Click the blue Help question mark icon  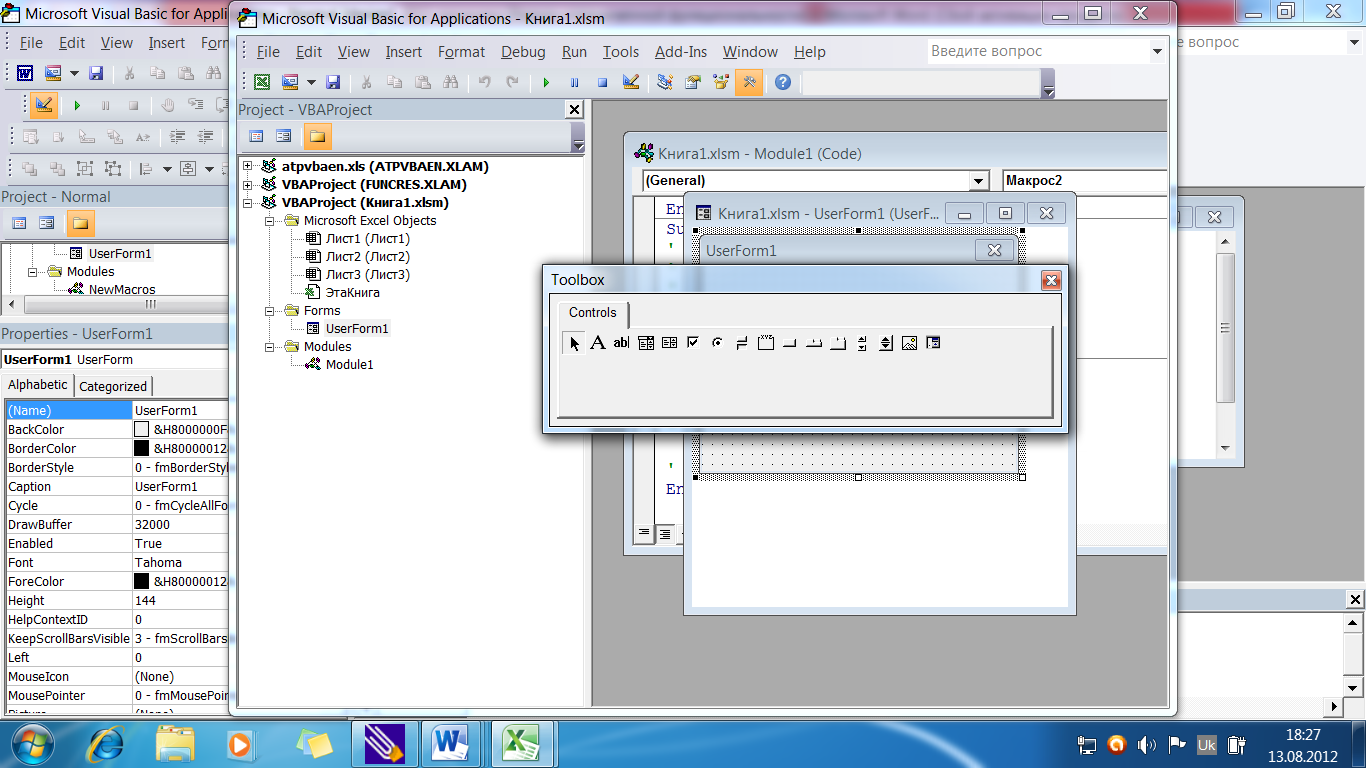[x=783, y=82]
